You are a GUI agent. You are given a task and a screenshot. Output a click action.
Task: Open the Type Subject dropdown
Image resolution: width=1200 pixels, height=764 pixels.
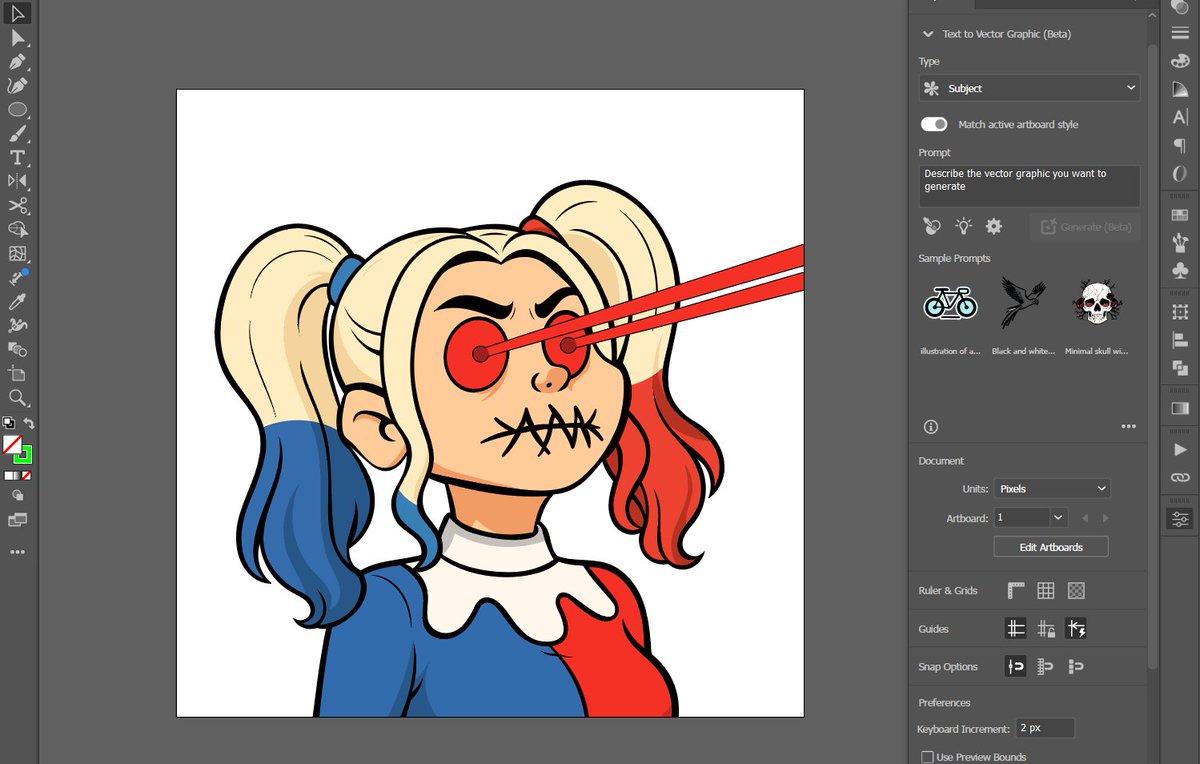click(1029, 88)
